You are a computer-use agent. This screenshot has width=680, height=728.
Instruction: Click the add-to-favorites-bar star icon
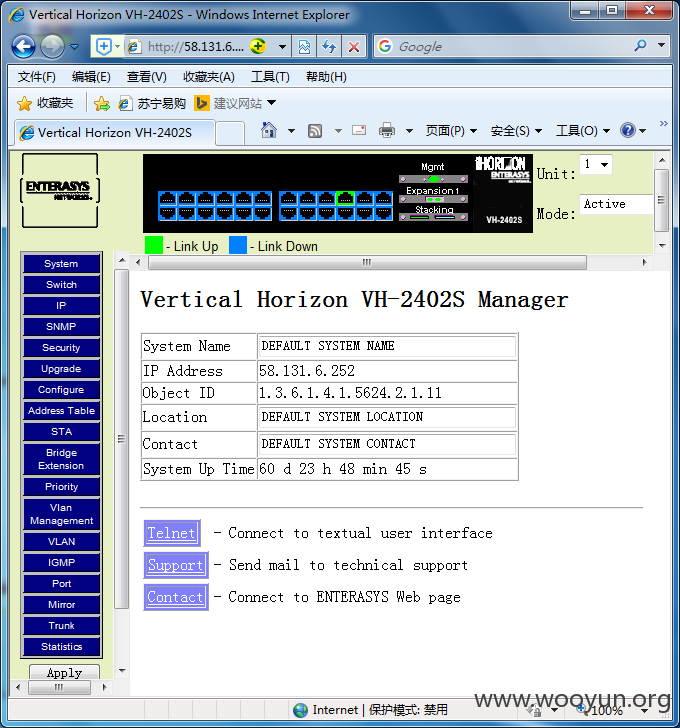click(x=101, y=103)
